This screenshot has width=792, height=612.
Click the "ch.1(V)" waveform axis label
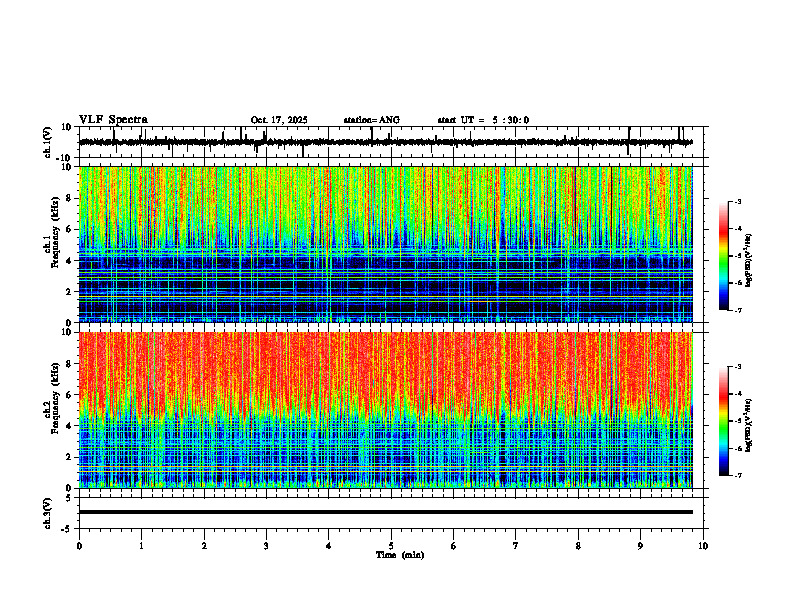pyautogui.click(x=47, y=142)
